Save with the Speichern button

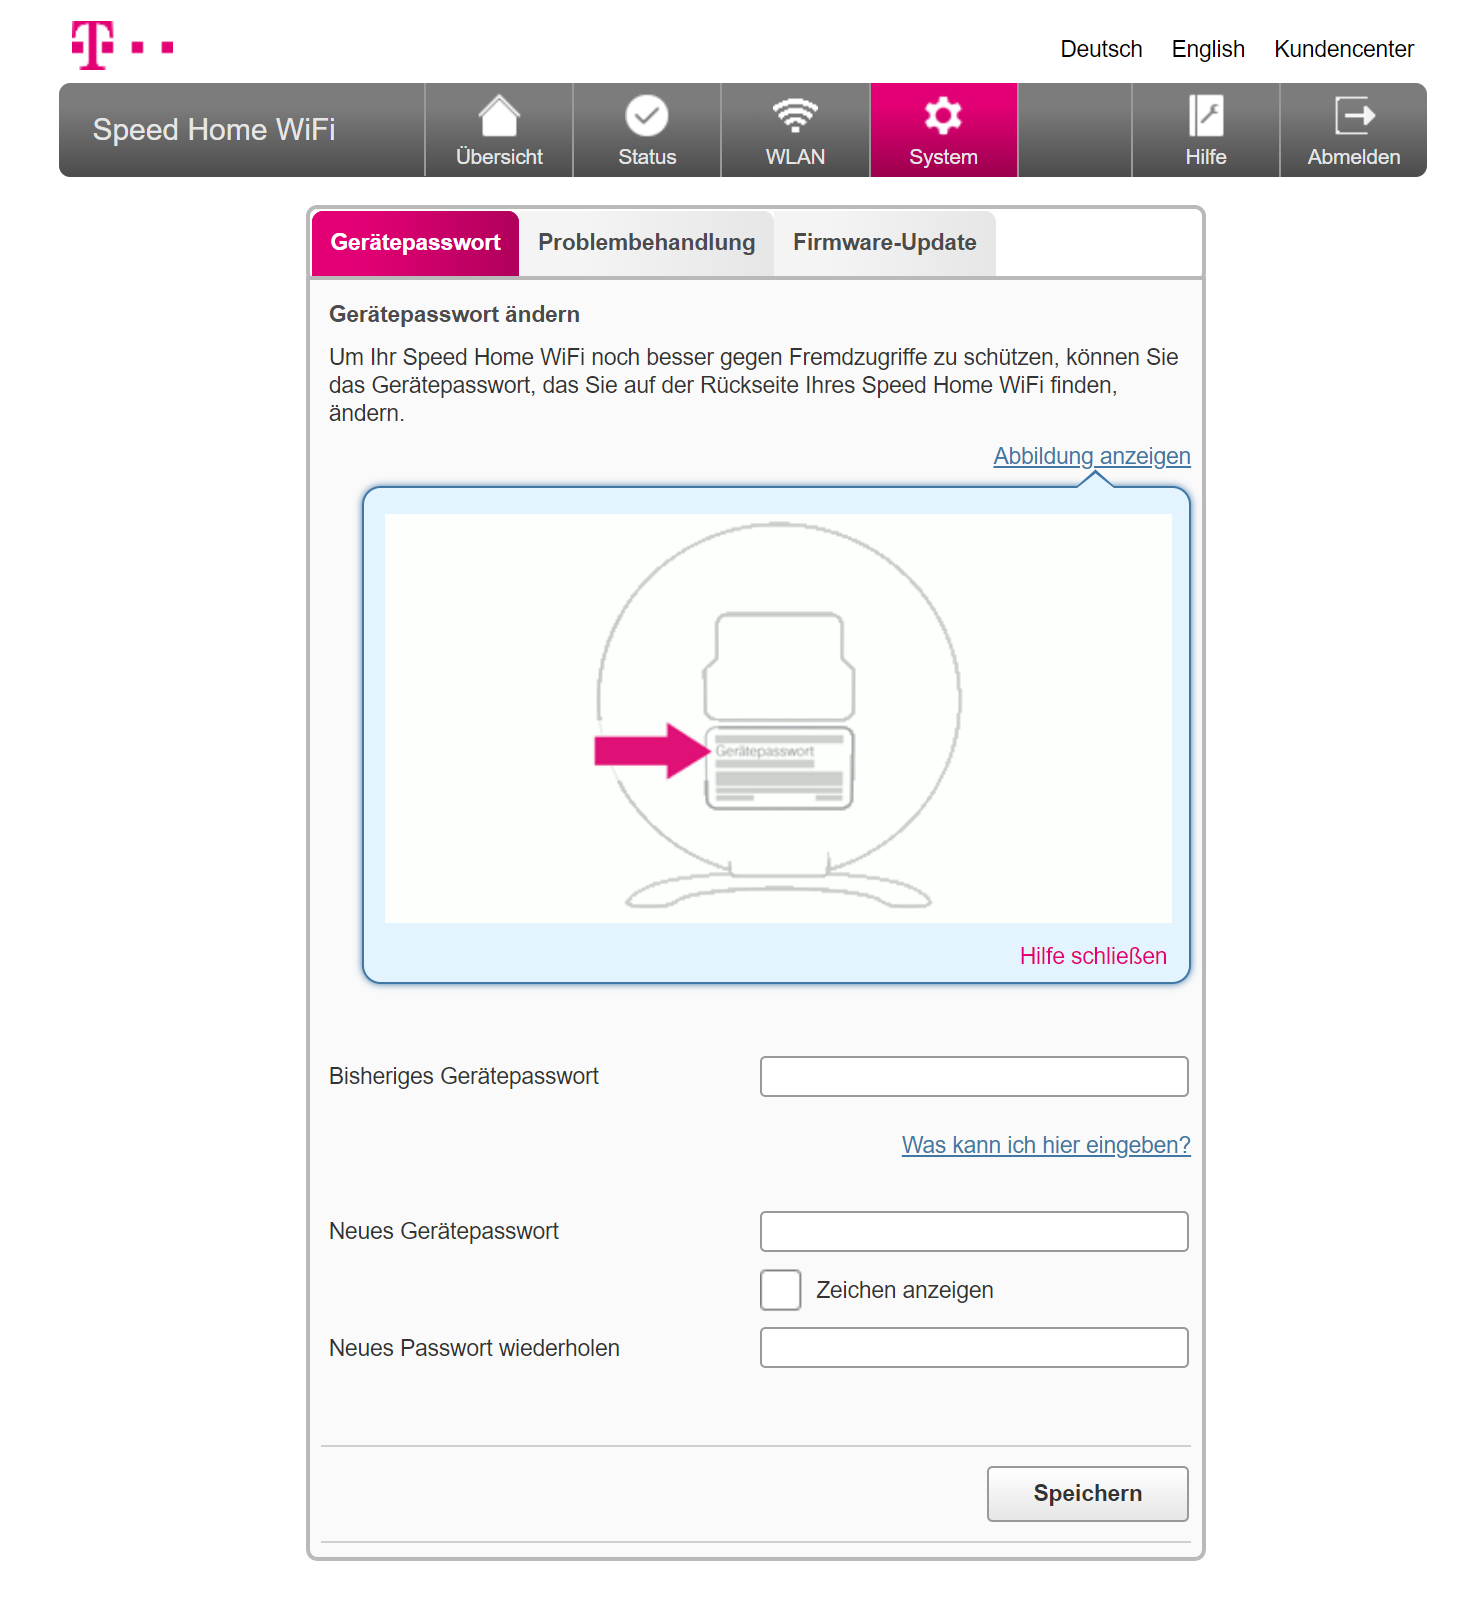(x=1088, y=1494)
